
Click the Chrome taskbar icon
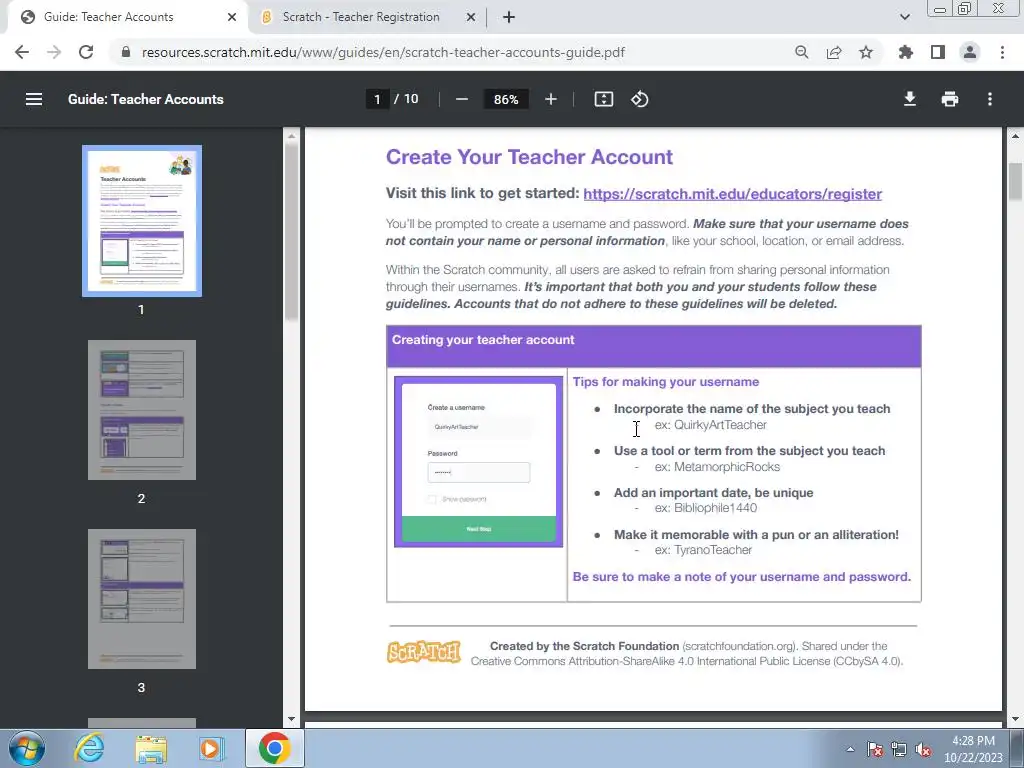pyautogui.click(x=274, y=748)
